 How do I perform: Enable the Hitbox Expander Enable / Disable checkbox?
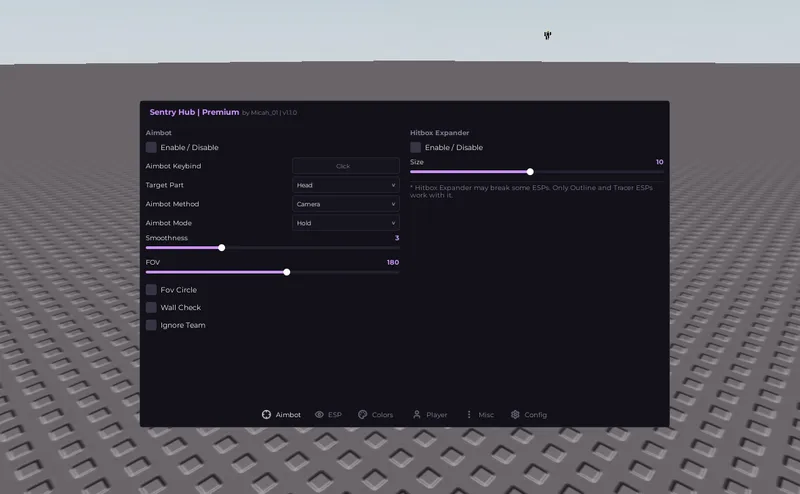click(x=415, y=147)
